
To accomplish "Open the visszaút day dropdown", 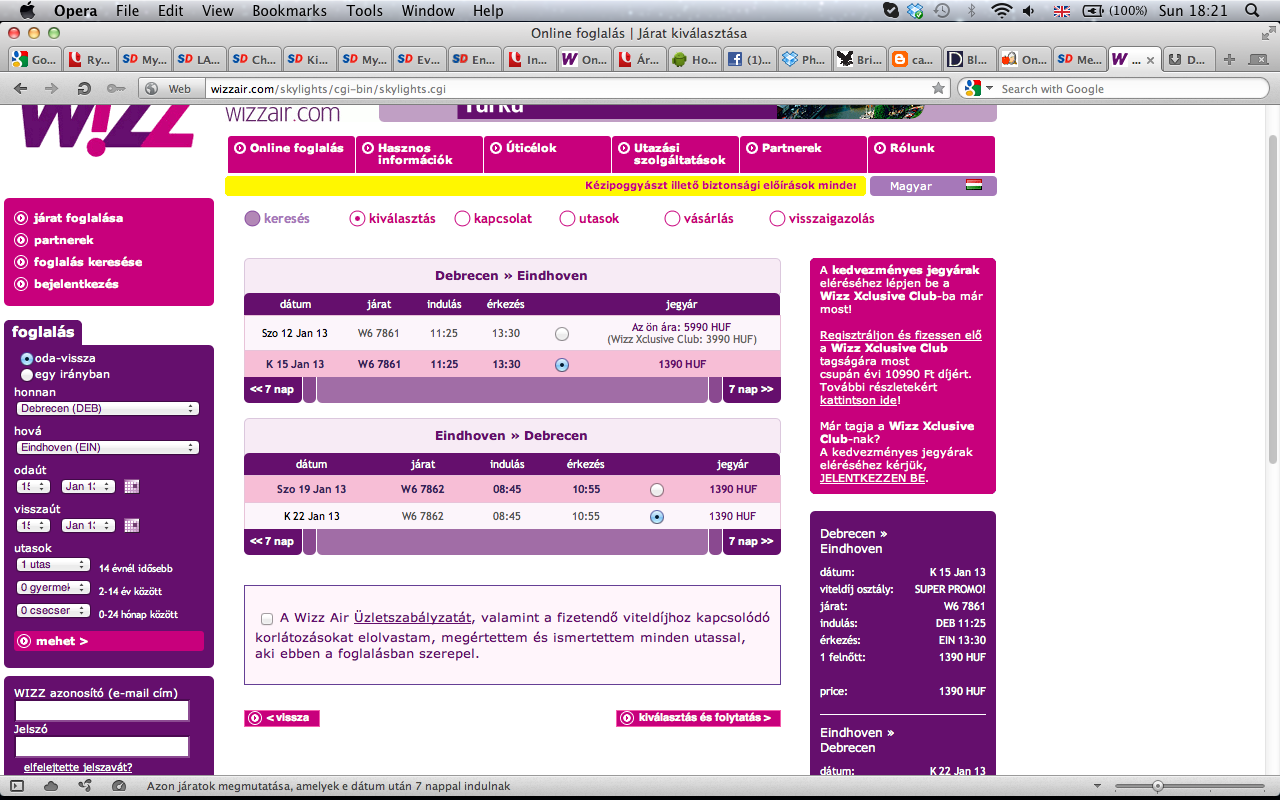I will click(x=33, y=525).
